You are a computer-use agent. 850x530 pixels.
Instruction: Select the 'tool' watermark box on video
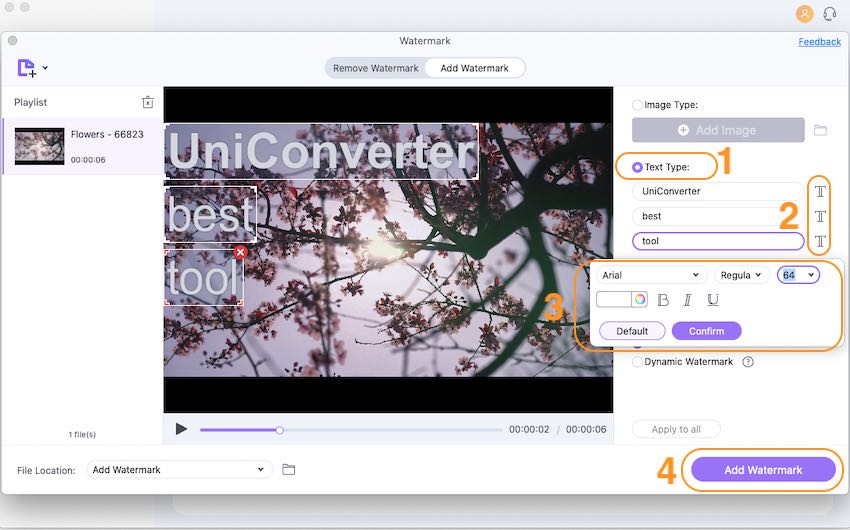click(x=204, y=277)
